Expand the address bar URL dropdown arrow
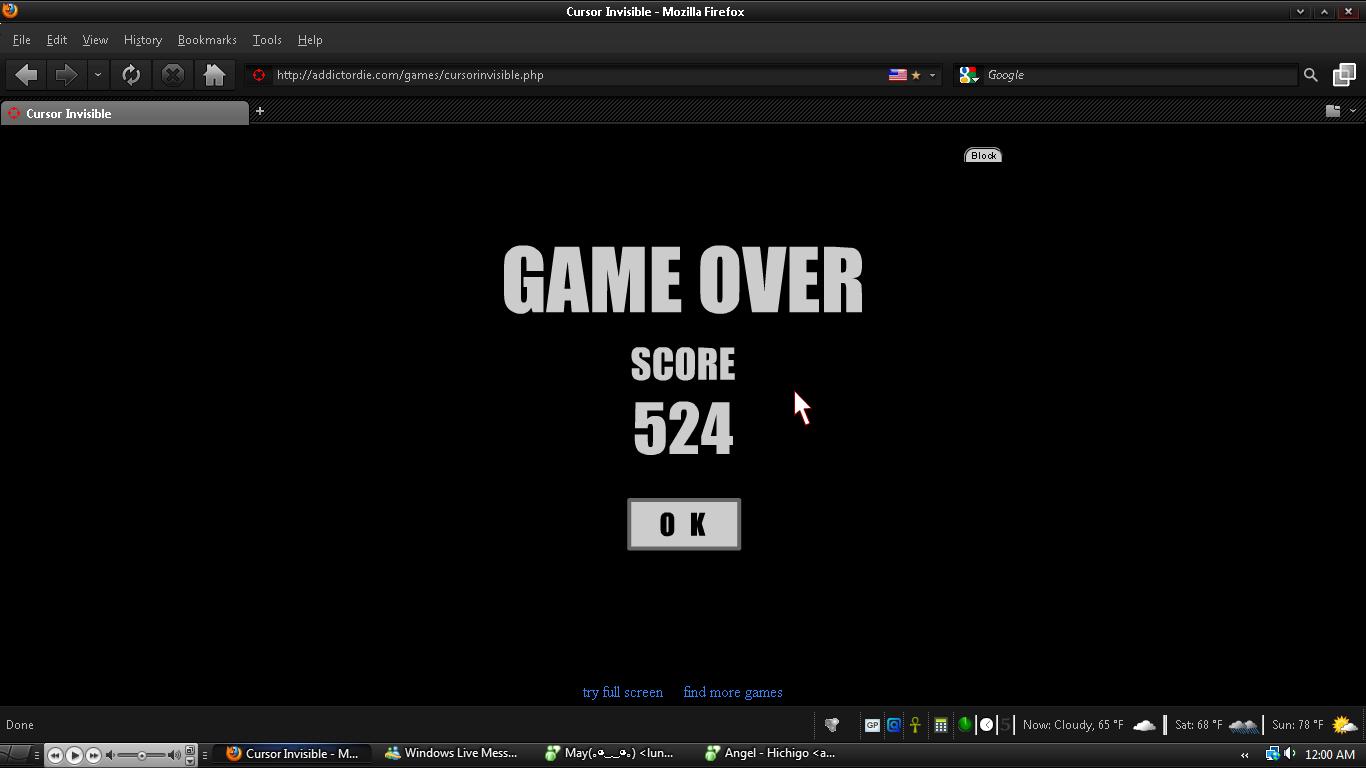This screenshot has height=768, width=1366. (932, 75)
